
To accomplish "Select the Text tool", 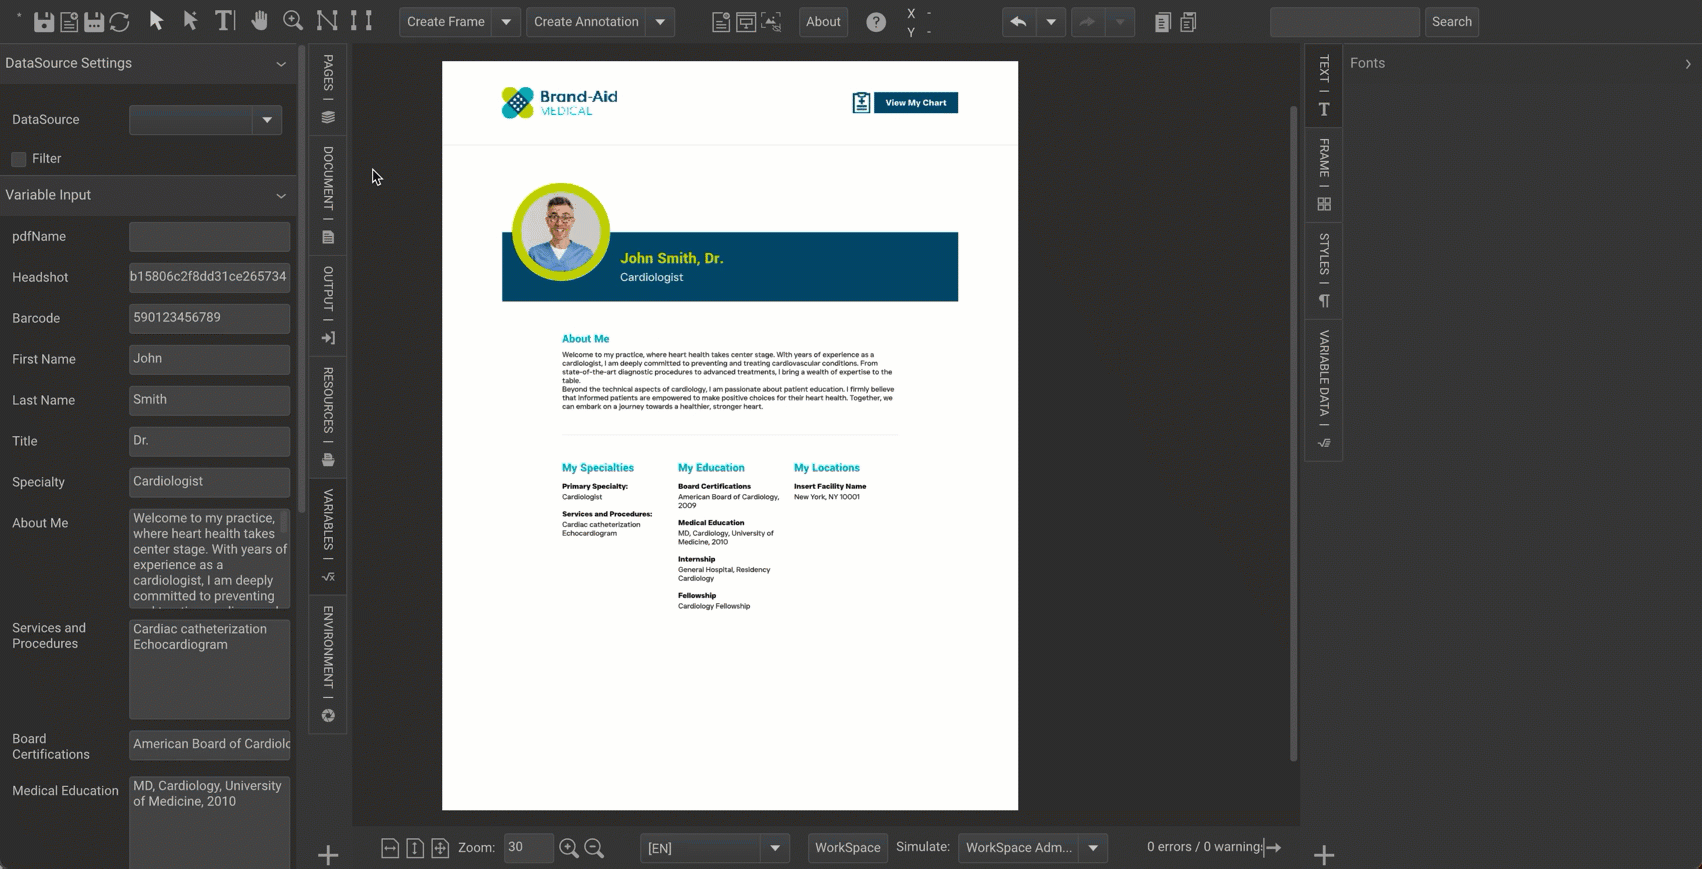I will [225, 21].
